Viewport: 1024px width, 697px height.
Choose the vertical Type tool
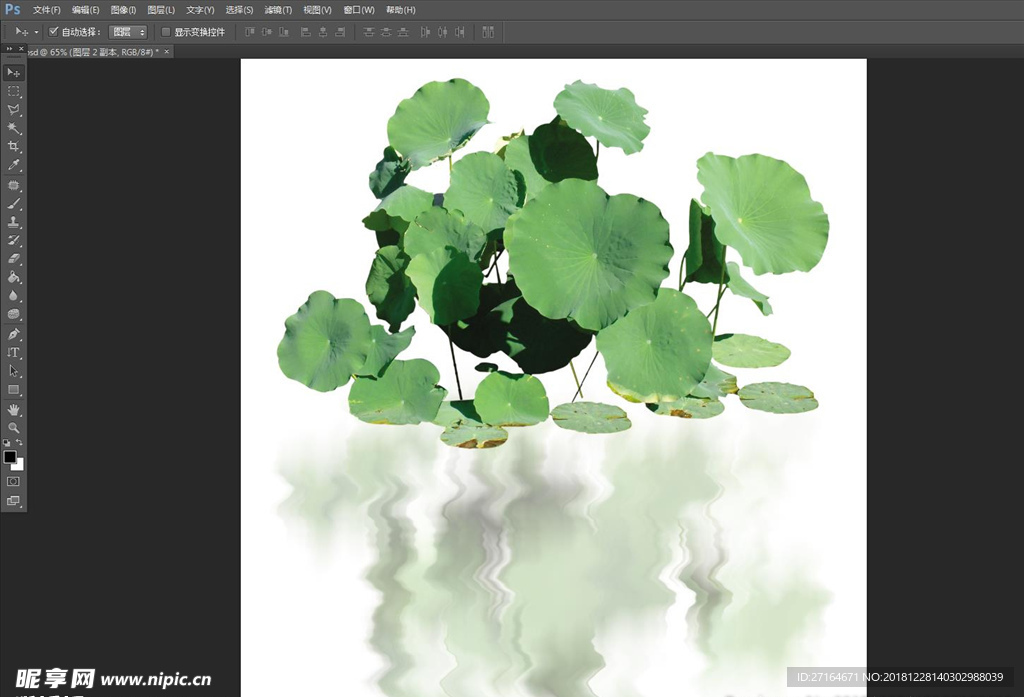pyautogui.click(x=14, y=353)
